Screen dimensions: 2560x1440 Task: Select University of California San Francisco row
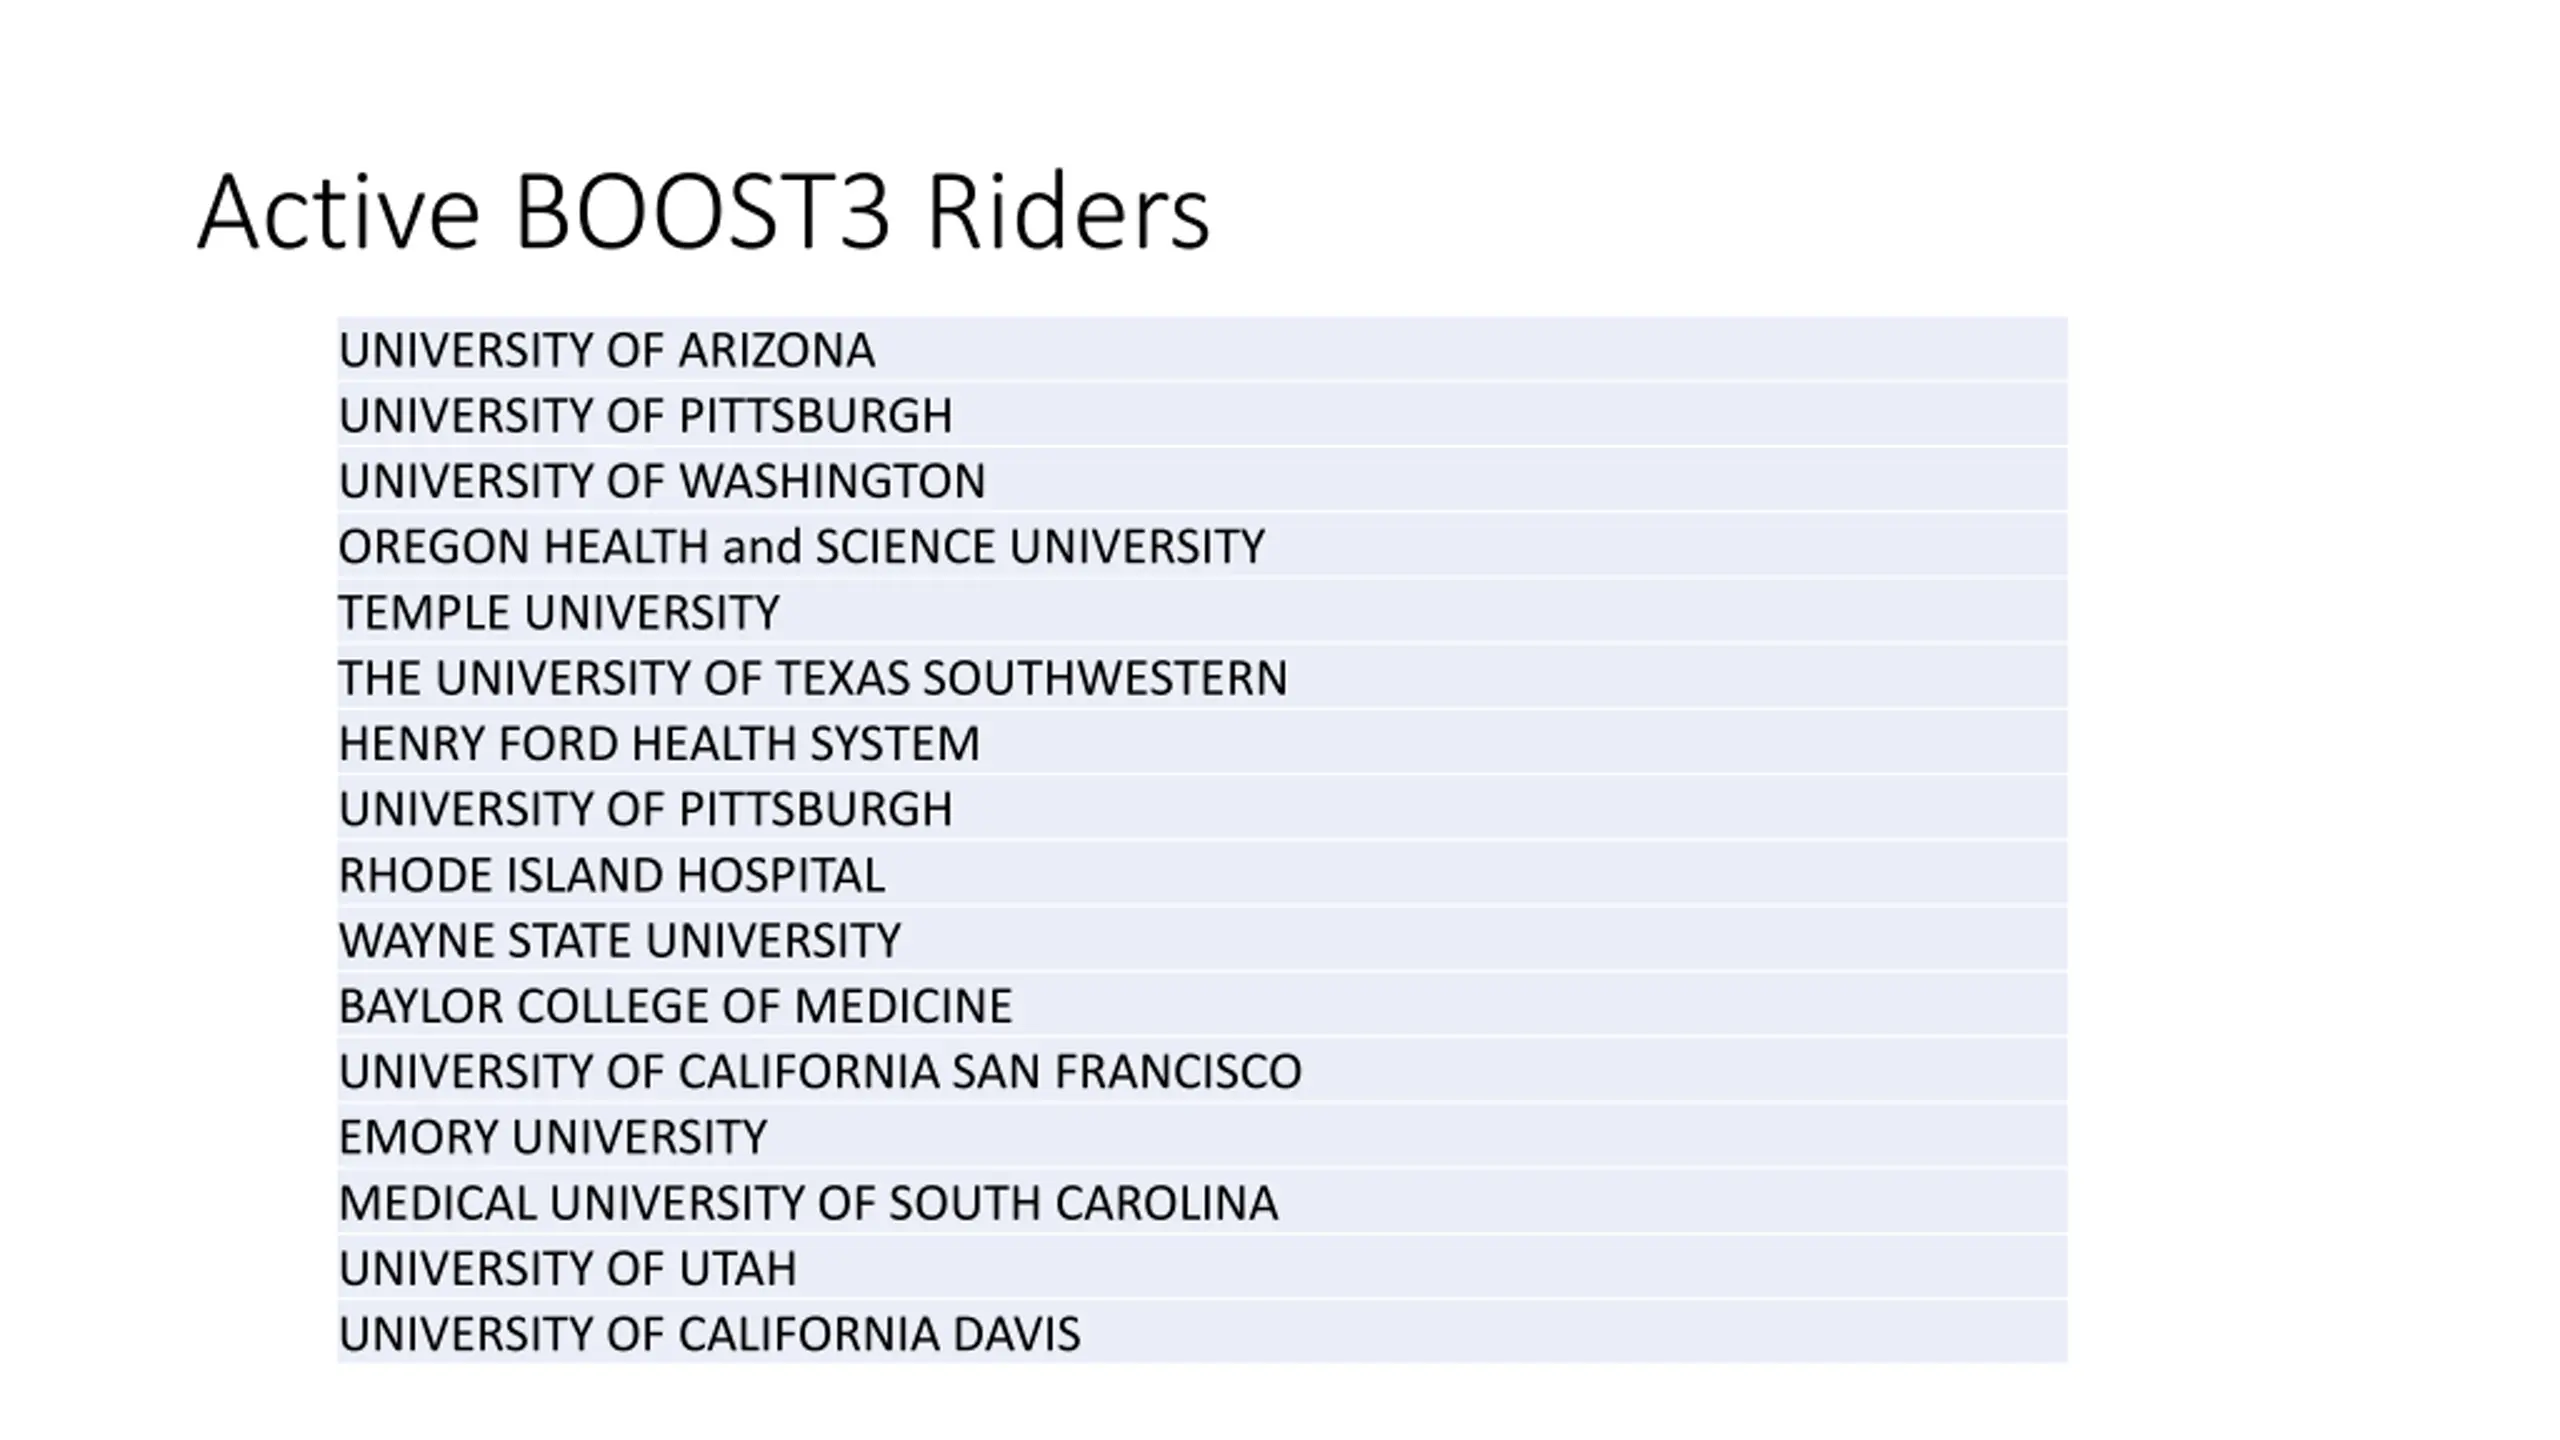tap(1202, 1071)
